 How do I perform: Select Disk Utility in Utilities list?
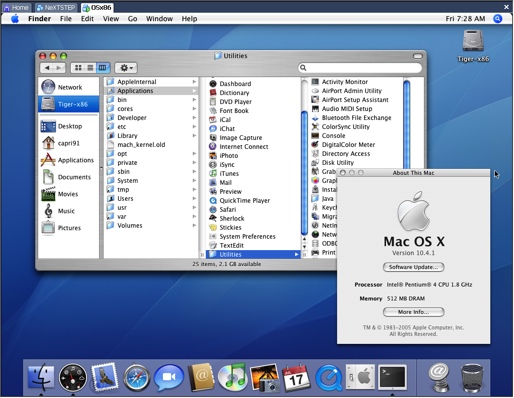(x=338, y=163)
